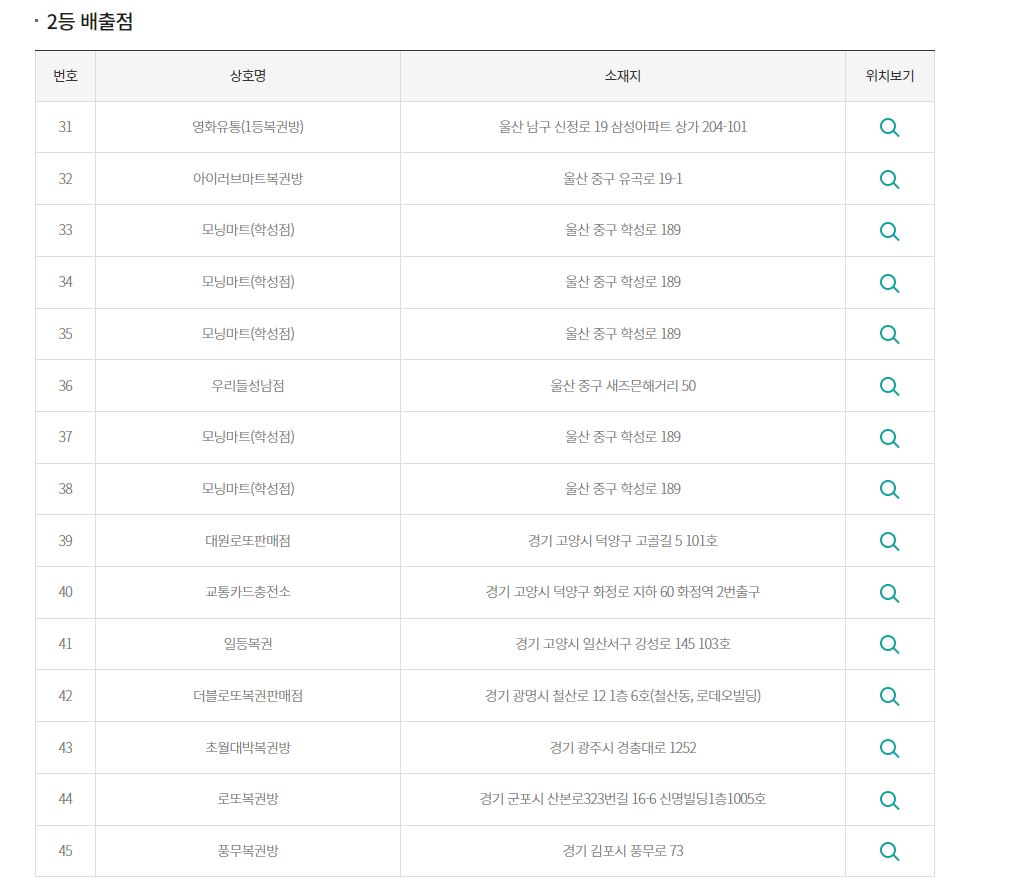
Task: Select store name 영화유통(1등복권방)
Action: (x=247, y=127)
